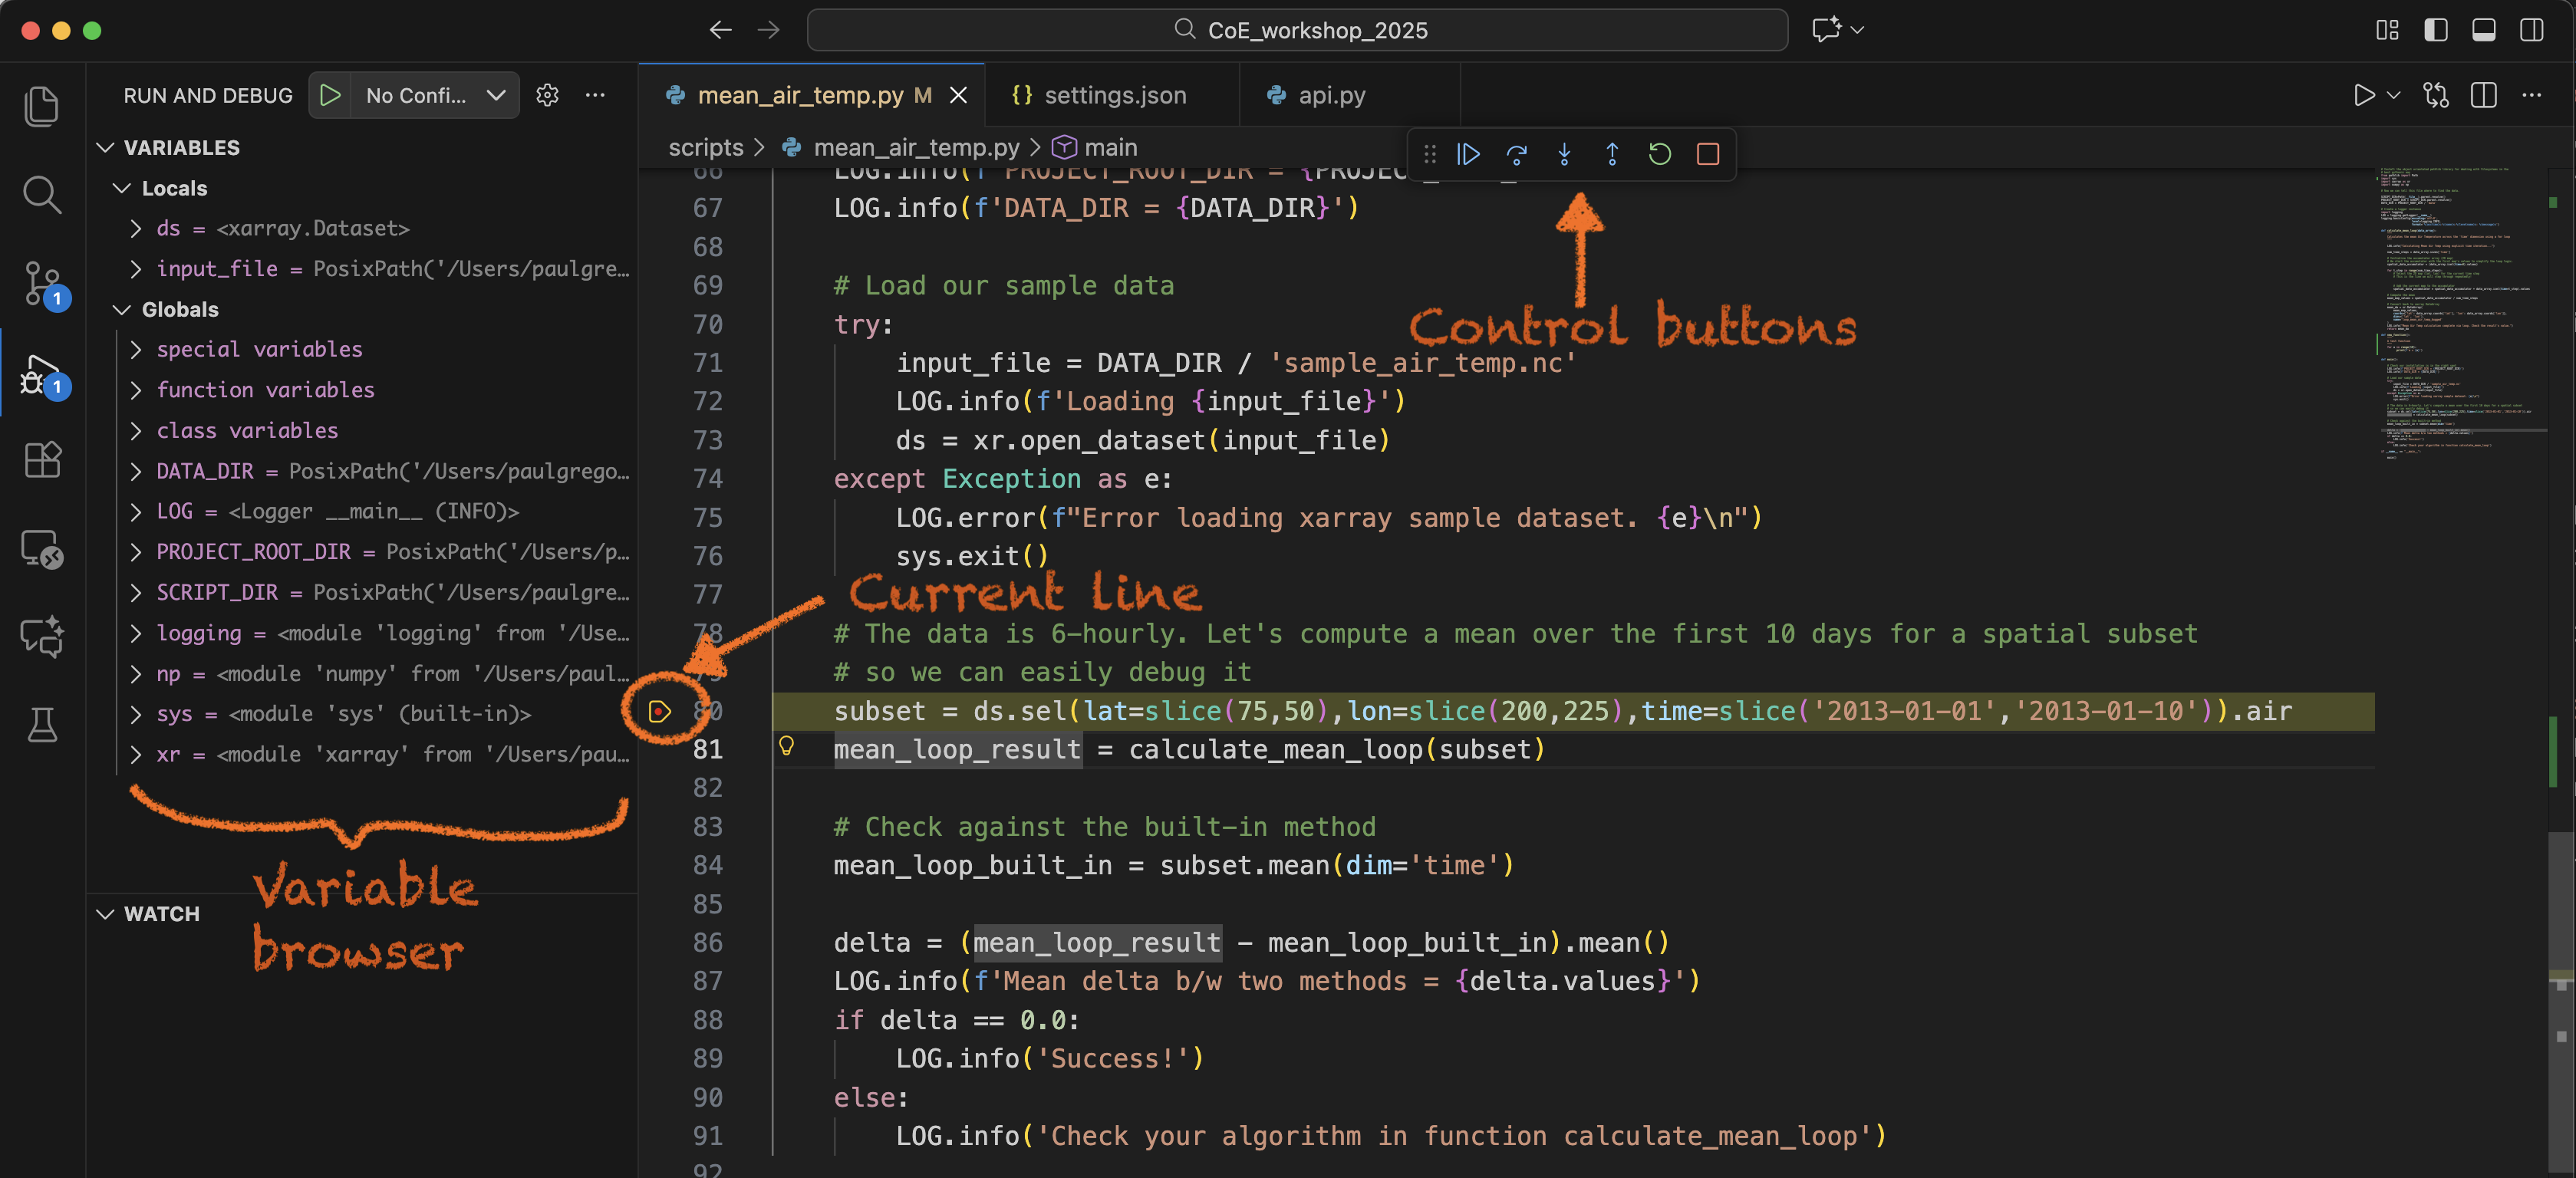Open the Explorer view in the activity bar
The width and height of the screenshot is (2576, 1178).
(41, 106)
